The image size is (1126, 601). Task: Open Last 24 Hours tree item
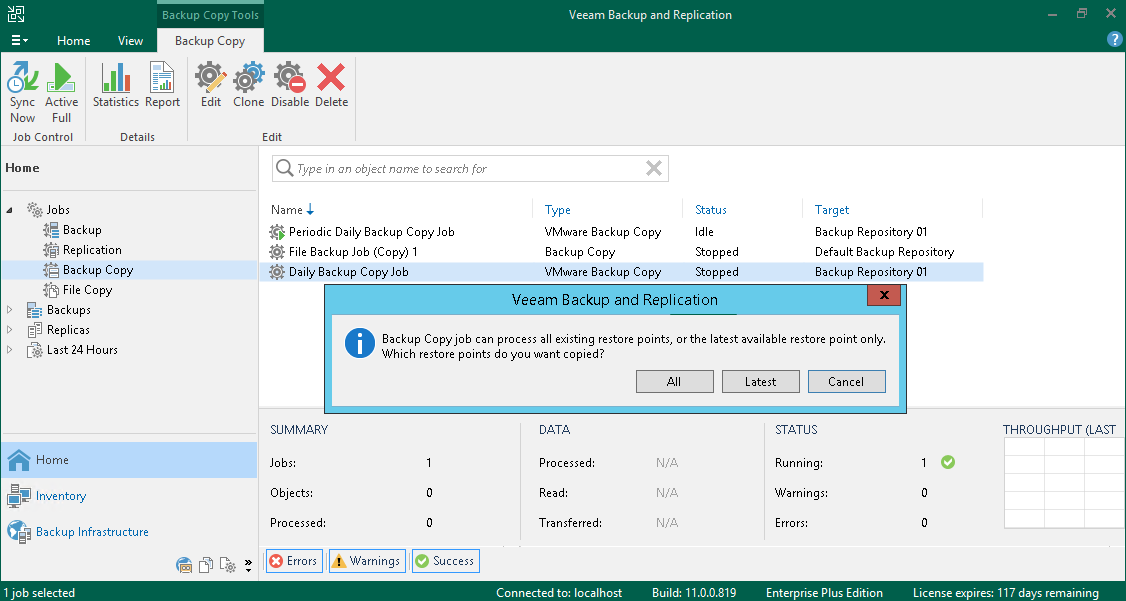tap(82, 350)
